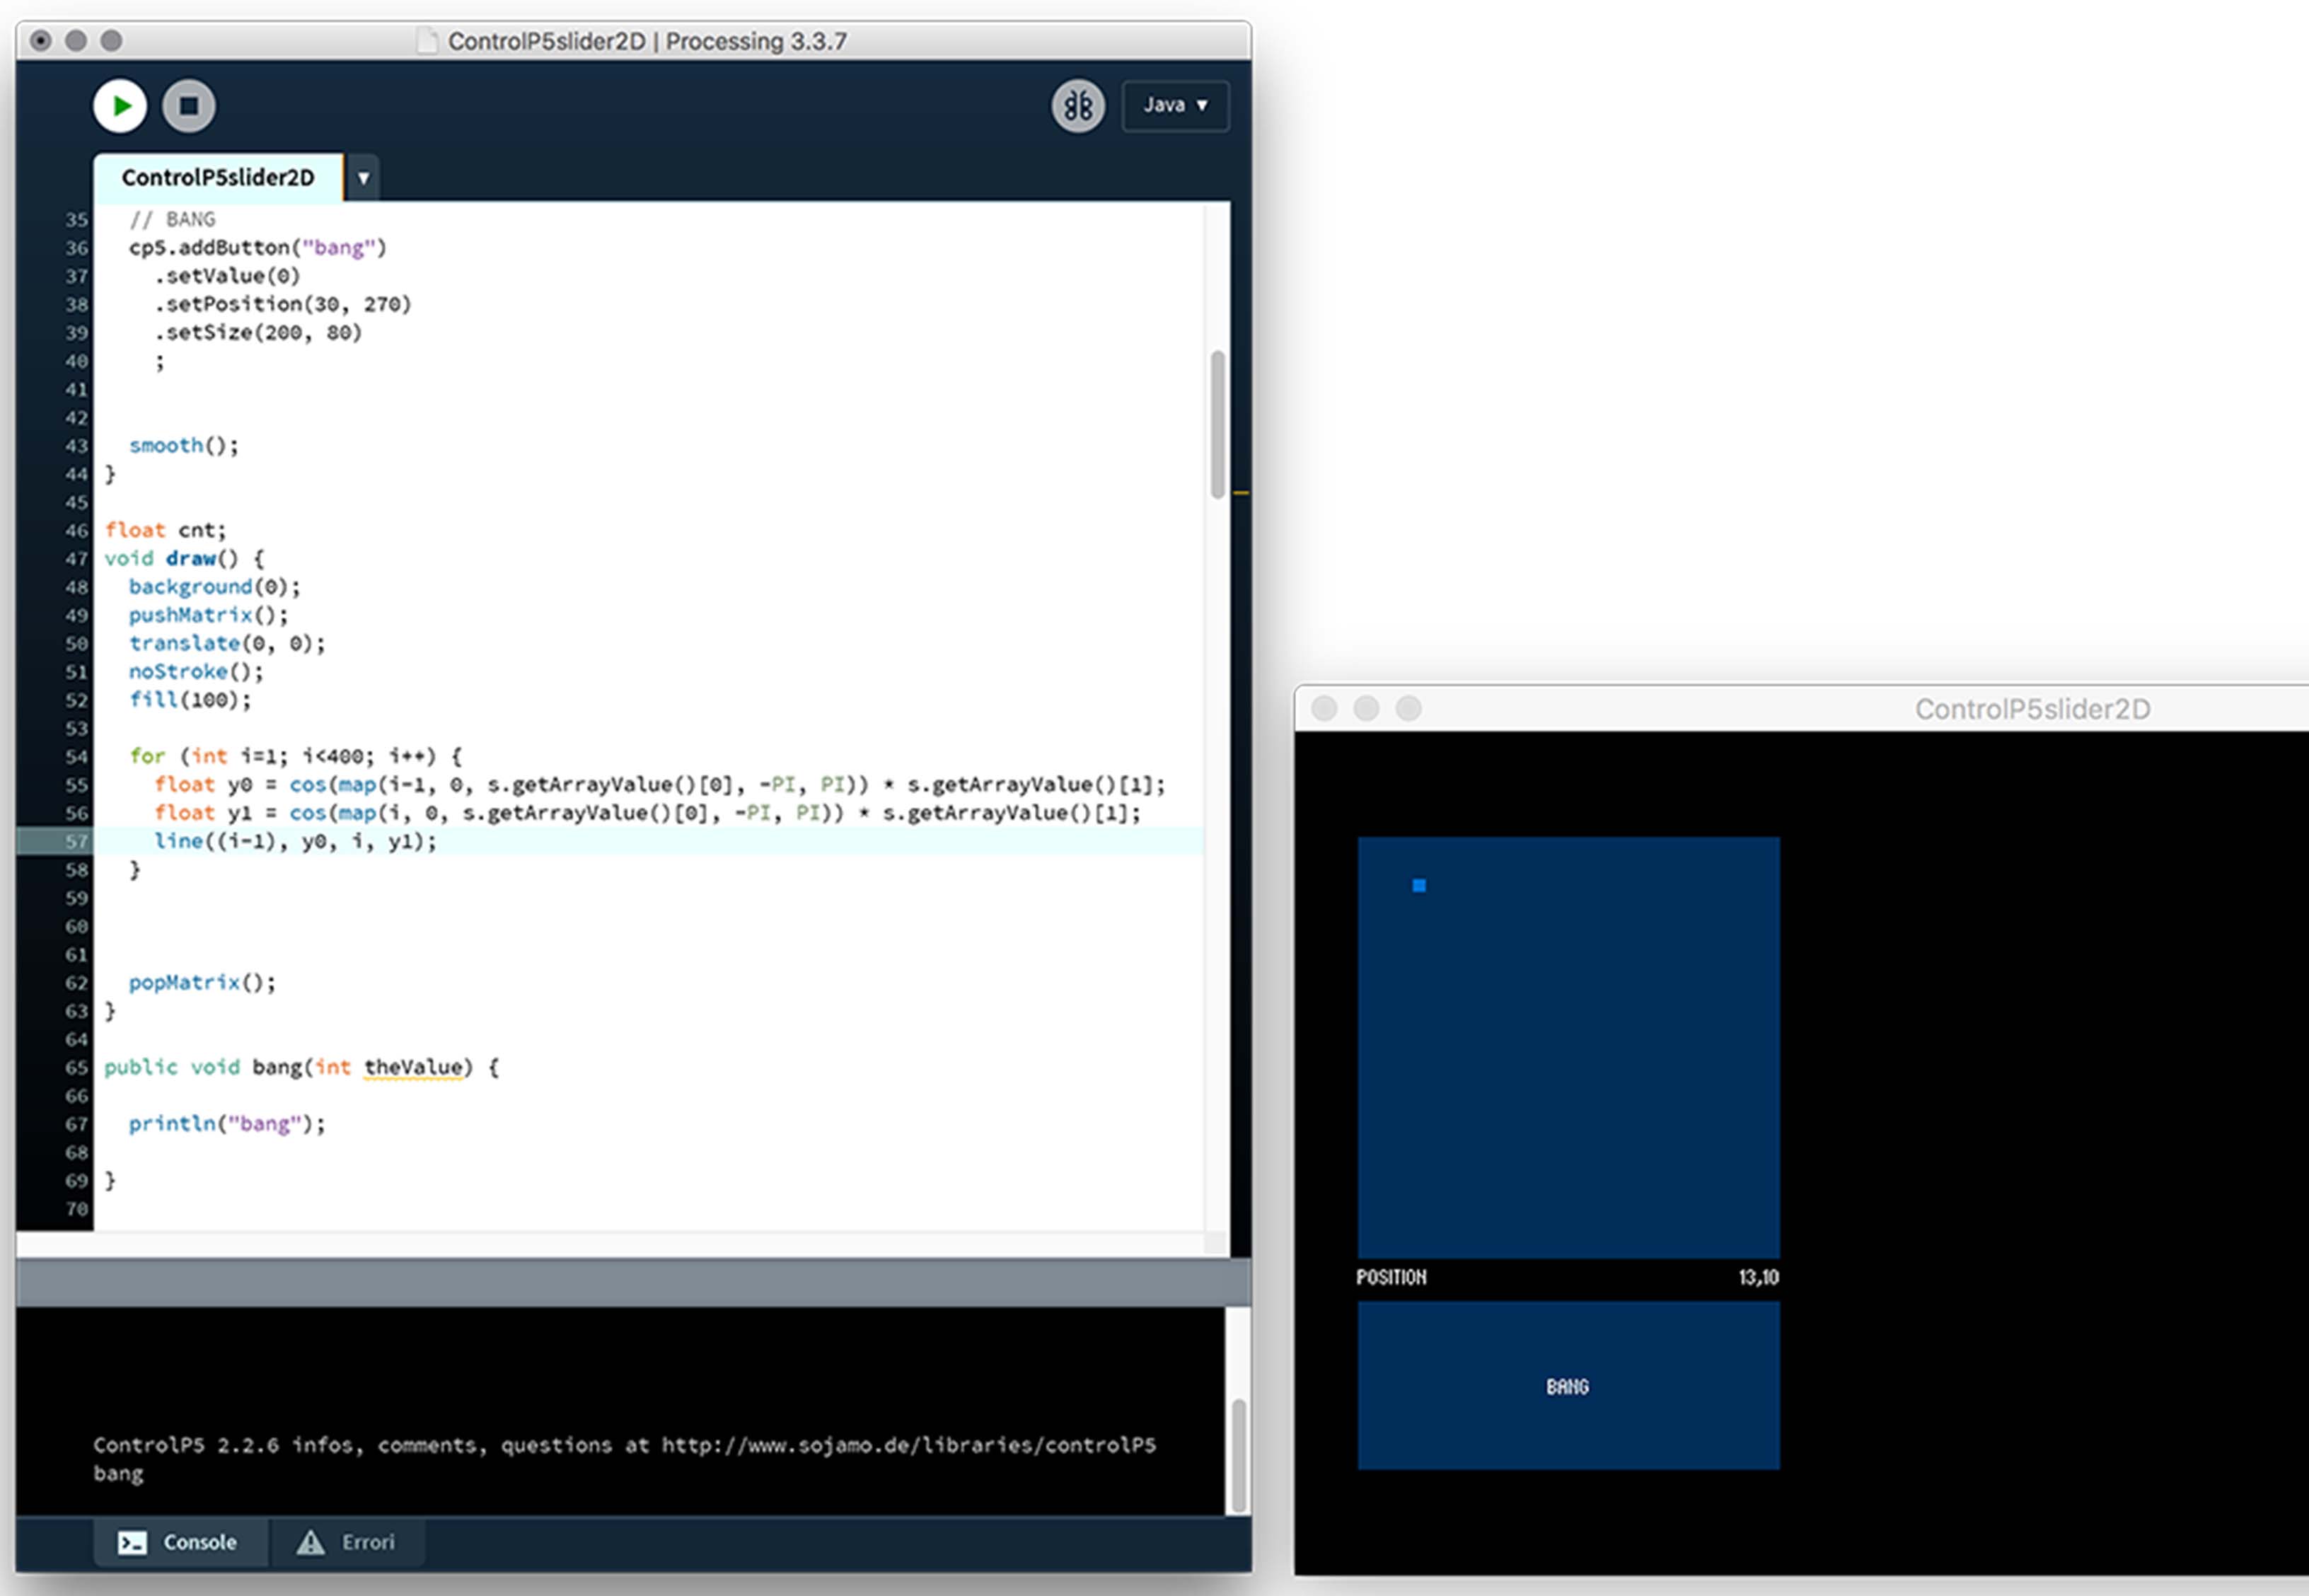Open the tab menu arrow
2309x1596 pixels.
pyautogui.click(x=363, y=178)
